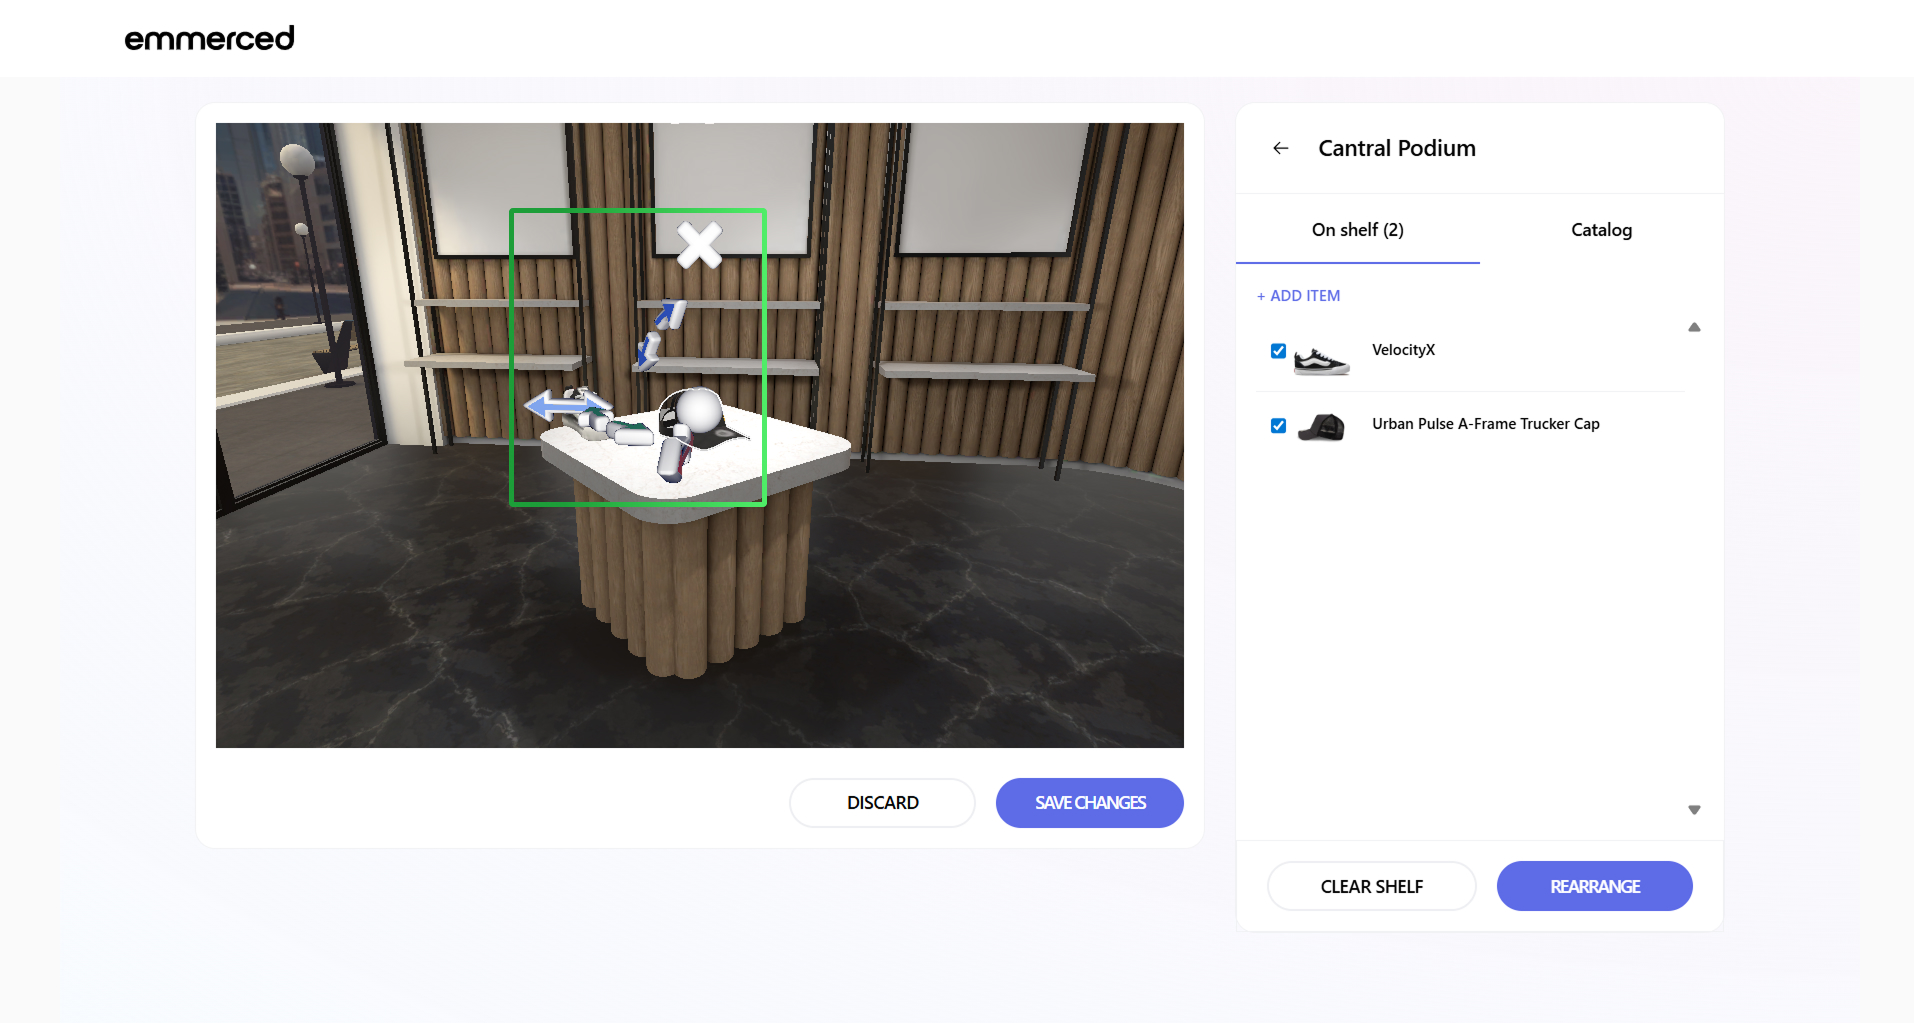Click the white X gizmo in 3D view
The image size is (1914, 1023).
[x=699, y=245]
